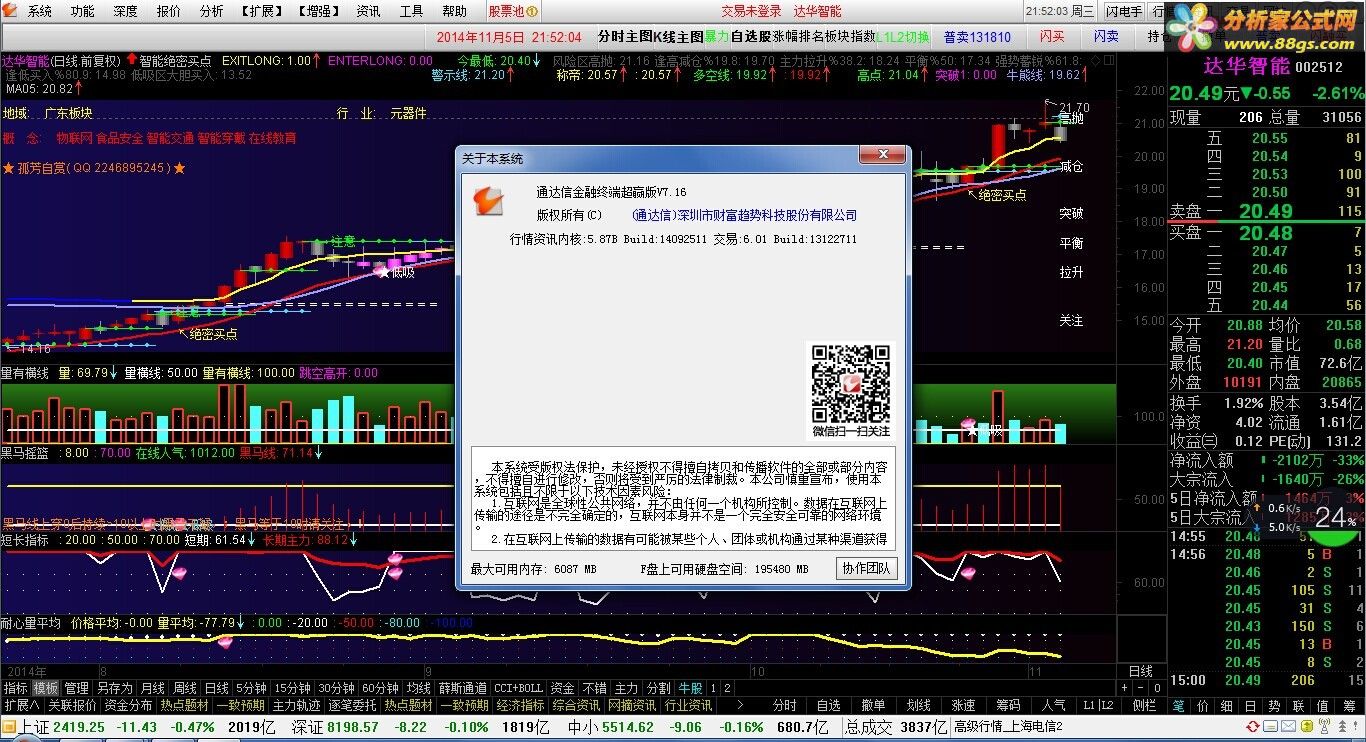Open the 报价 menu
The width and height of the screenshot is (1366, 742).
169,12
